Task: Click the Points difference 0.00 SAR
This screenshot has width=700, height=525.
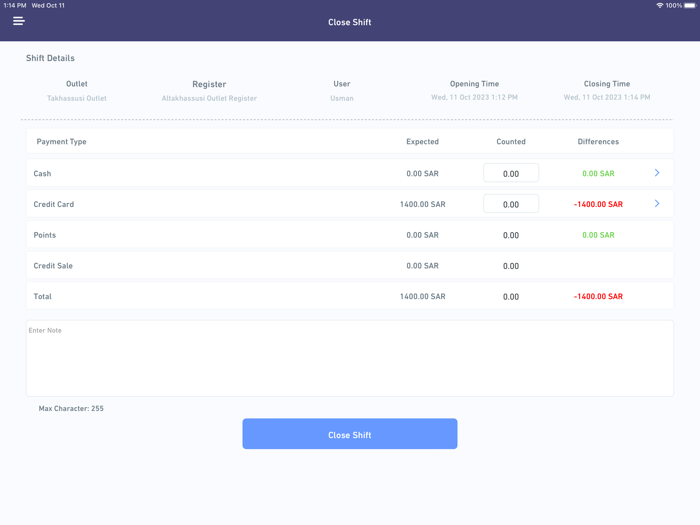Action: pos(598,235)
